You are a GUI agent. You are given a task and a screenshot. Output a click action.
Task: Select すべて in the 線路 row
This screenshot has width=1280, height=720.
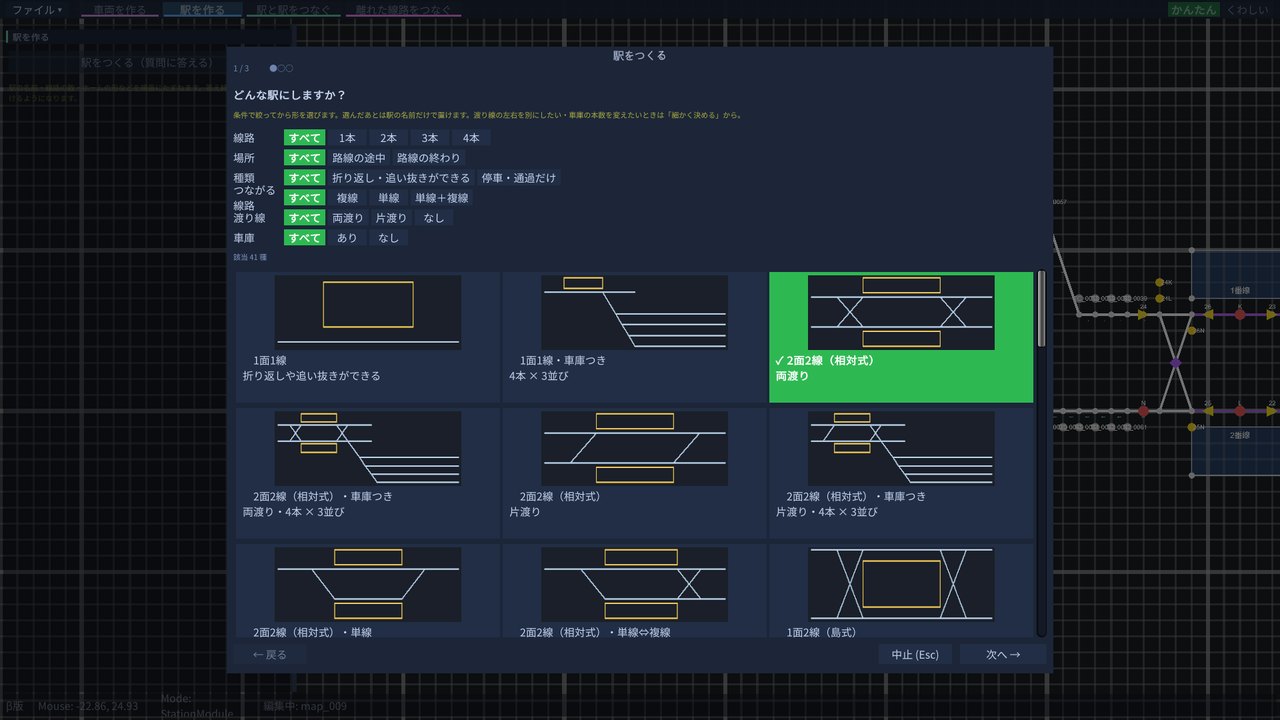point(304,138)
